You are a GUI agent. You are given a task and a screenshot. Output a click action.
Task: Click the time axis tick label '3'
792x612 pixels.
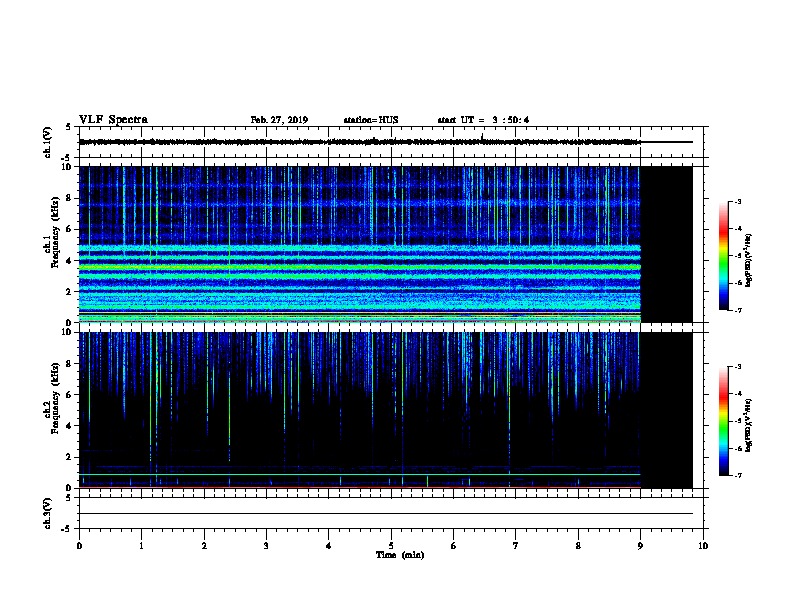[266, 545]
